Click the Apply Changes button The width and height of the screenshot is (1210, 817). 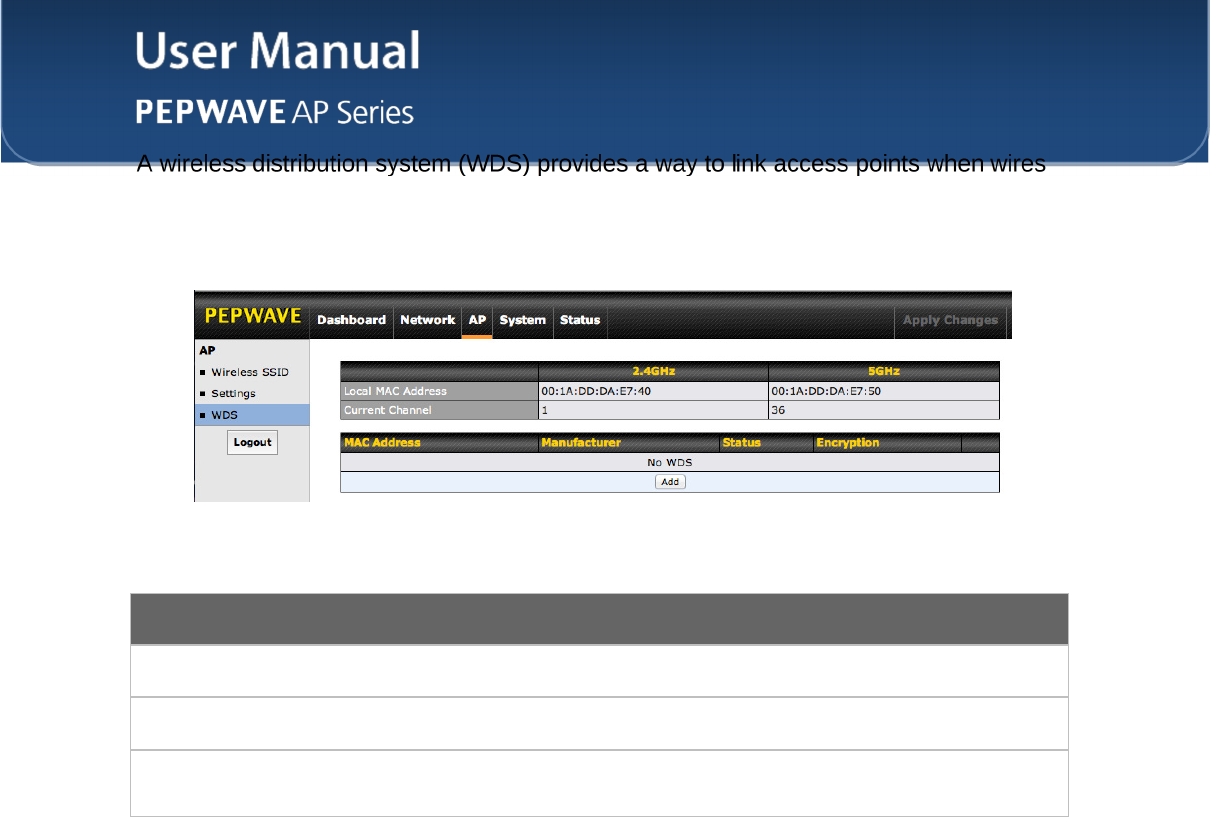[x=950, y=320]
